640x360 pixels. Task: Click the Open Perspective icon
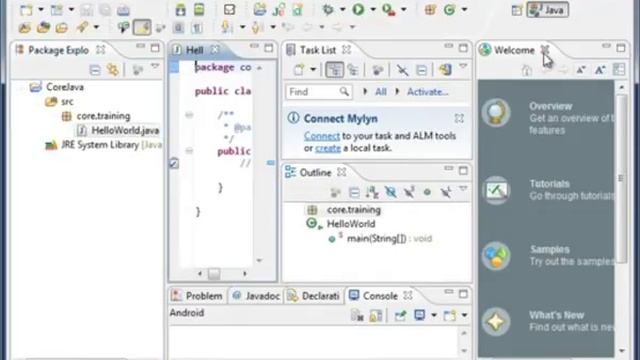[x=517, y=10]
